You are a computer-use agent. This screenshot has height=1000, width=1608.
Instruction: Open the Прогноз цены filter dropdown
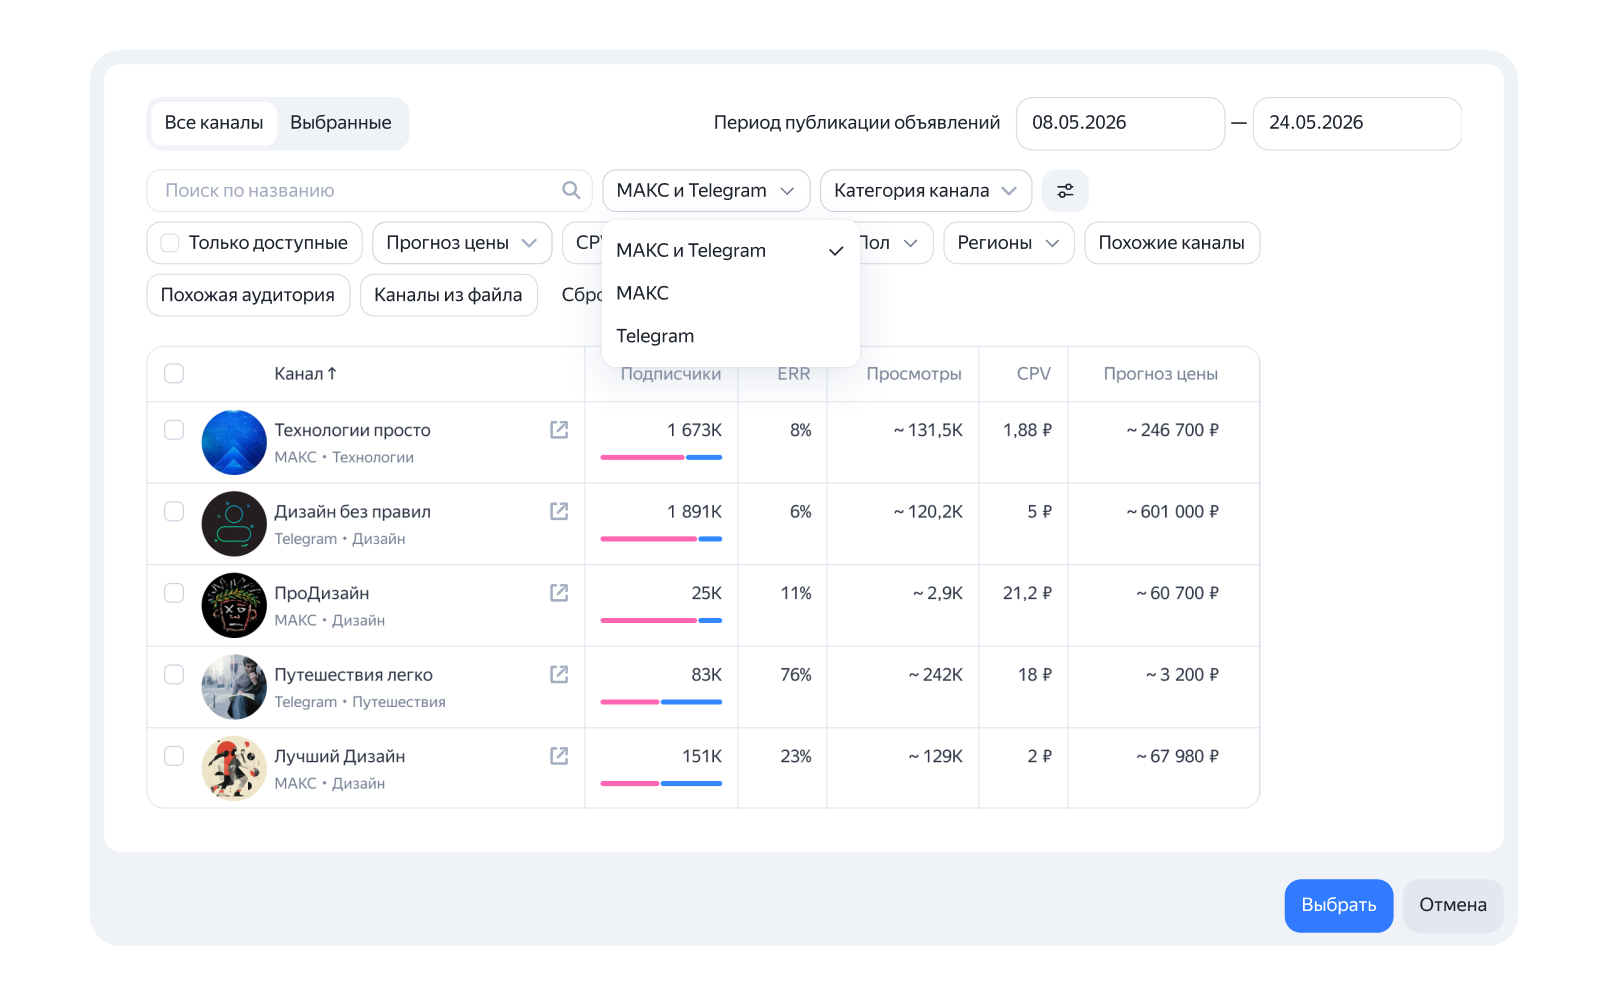tap(461, 242)
